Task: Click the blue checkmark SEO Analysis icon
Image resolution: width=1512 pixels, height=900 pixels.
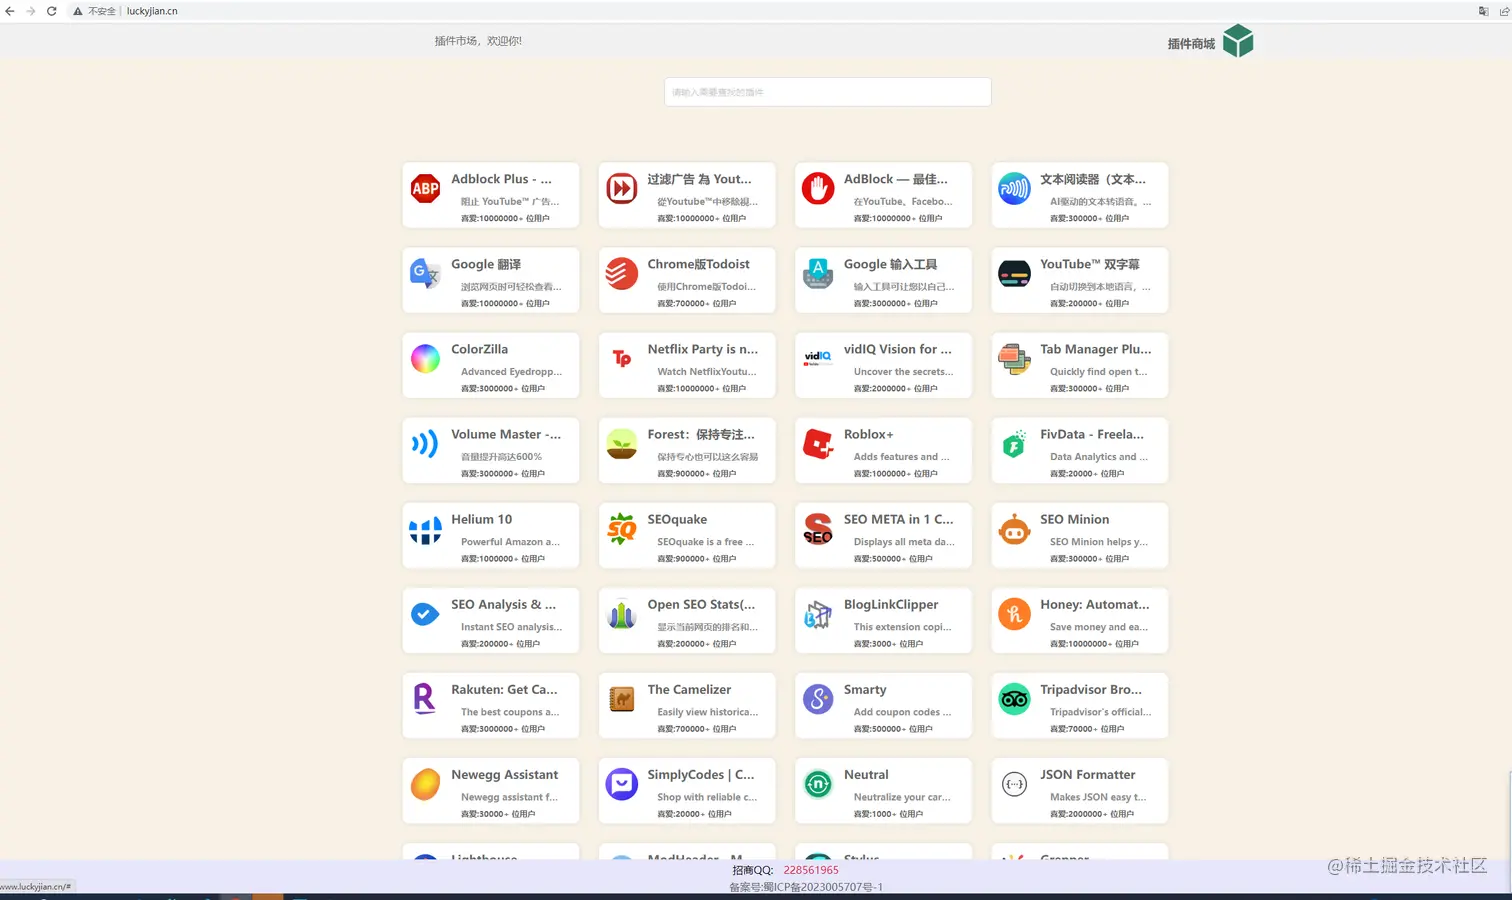Action: click(425, 613)
